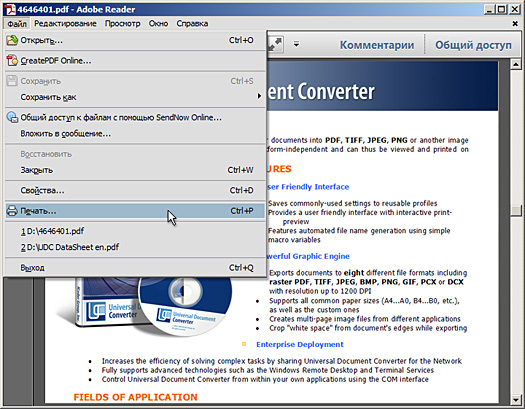Click the Powerful Graphic Engine heading

[x=308, y=256]
